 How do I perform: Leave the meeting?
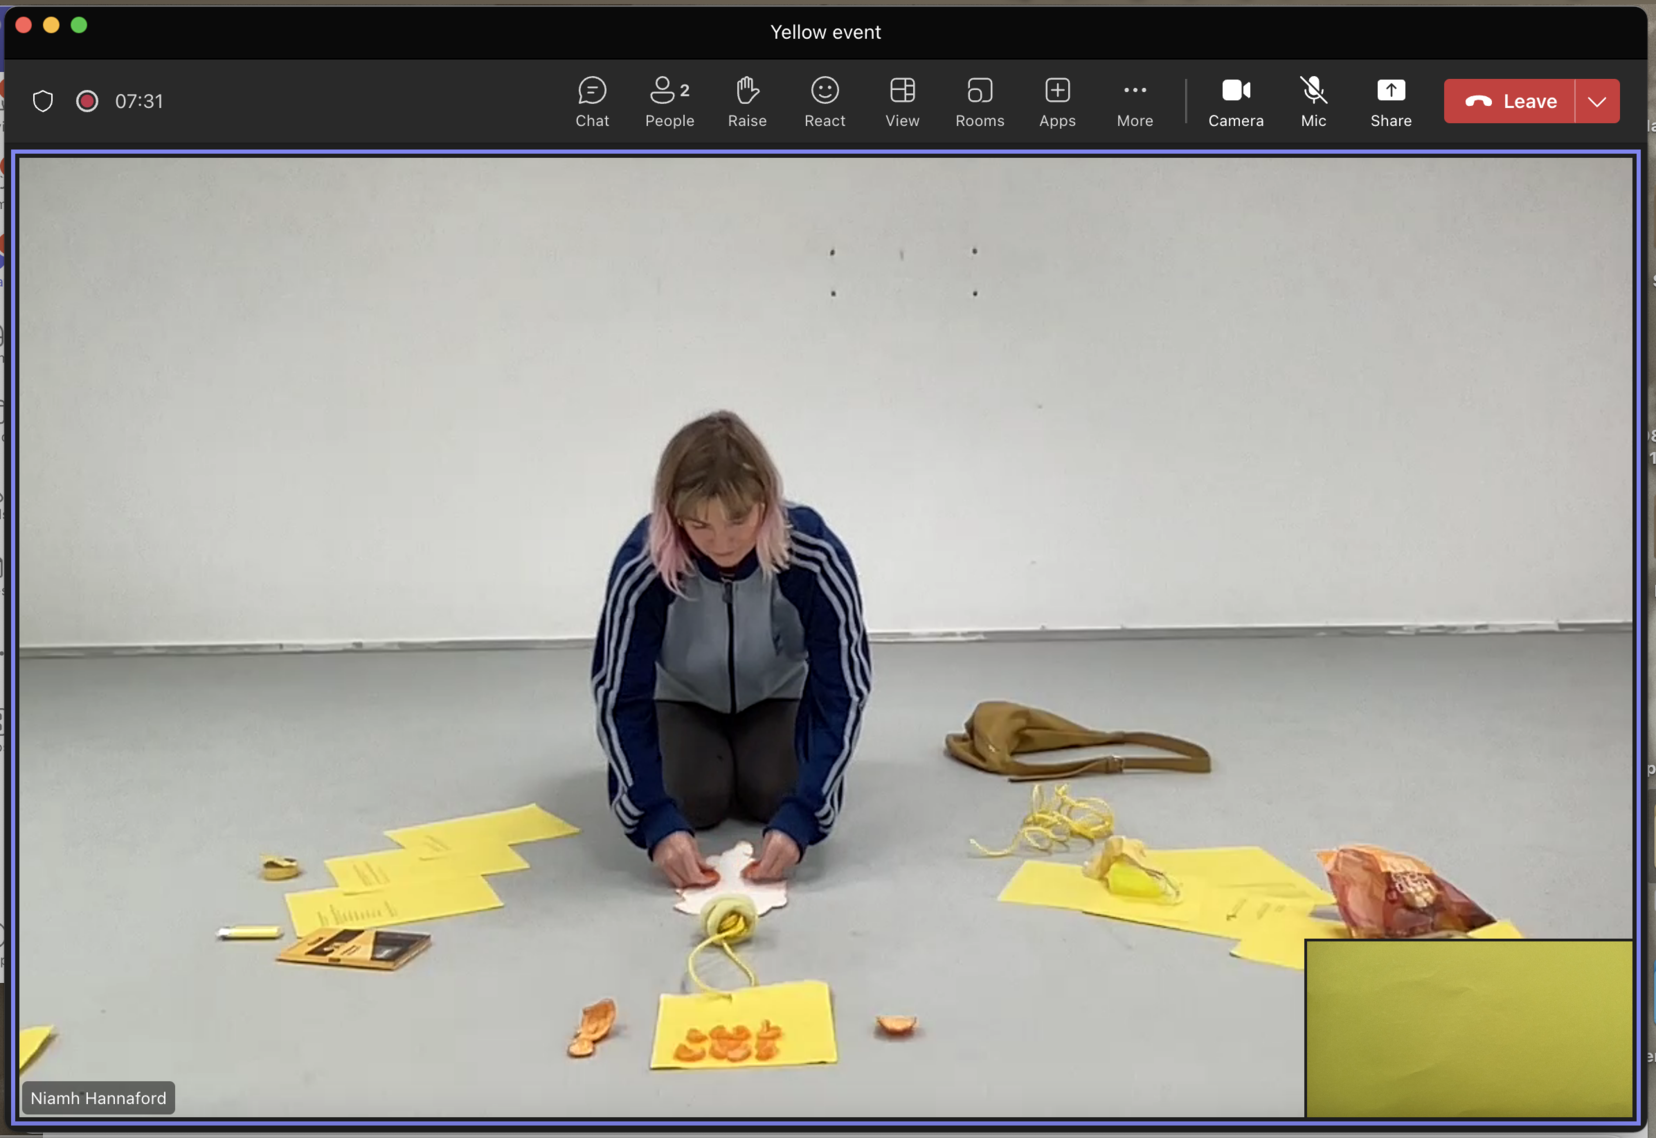1509,101
